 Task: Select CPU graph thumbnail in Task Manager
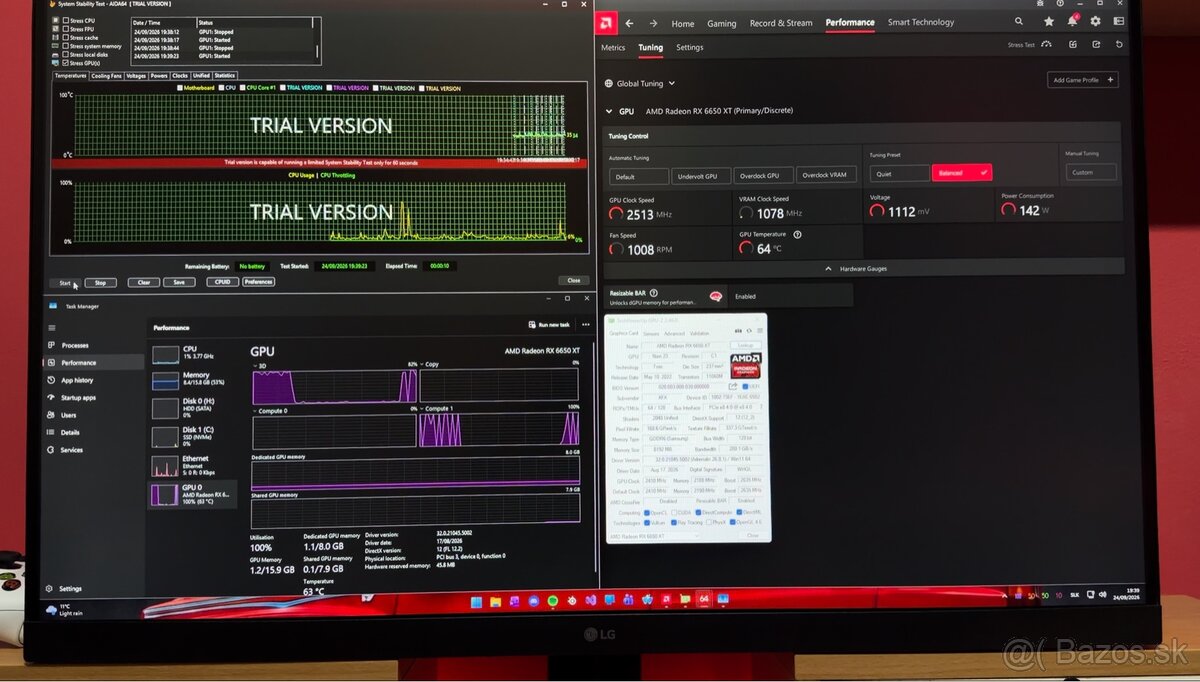point(165,354)
